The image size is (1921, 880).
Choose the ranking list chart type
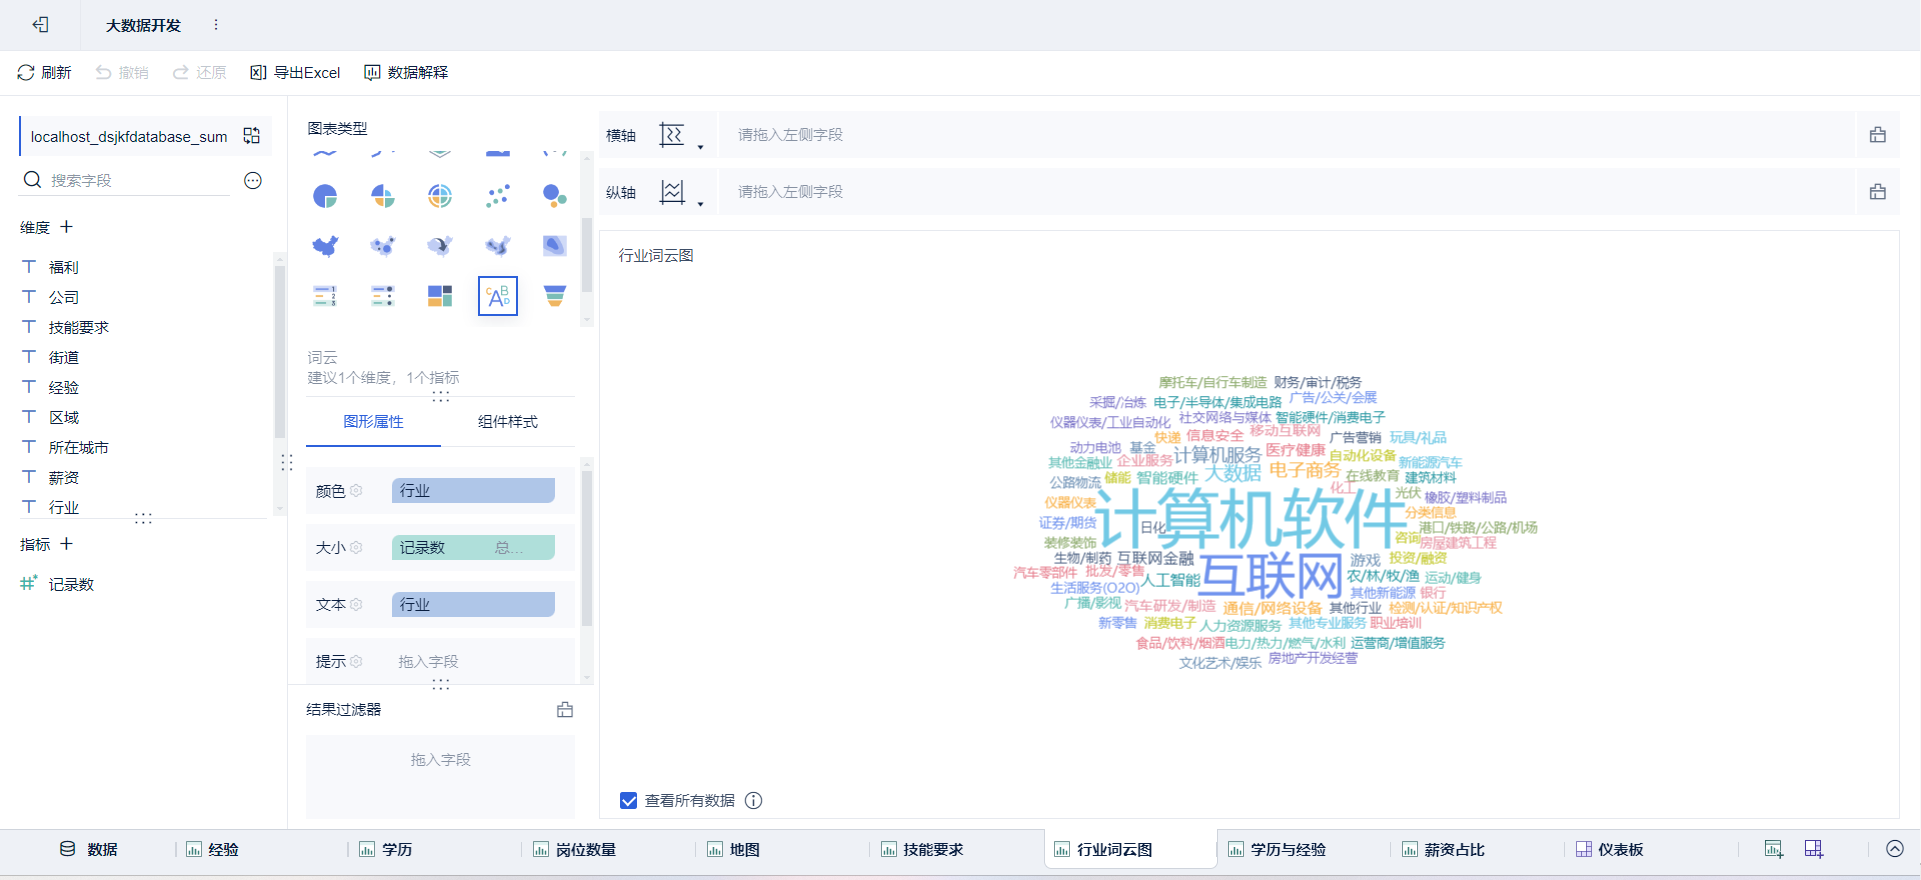[325, 296]
